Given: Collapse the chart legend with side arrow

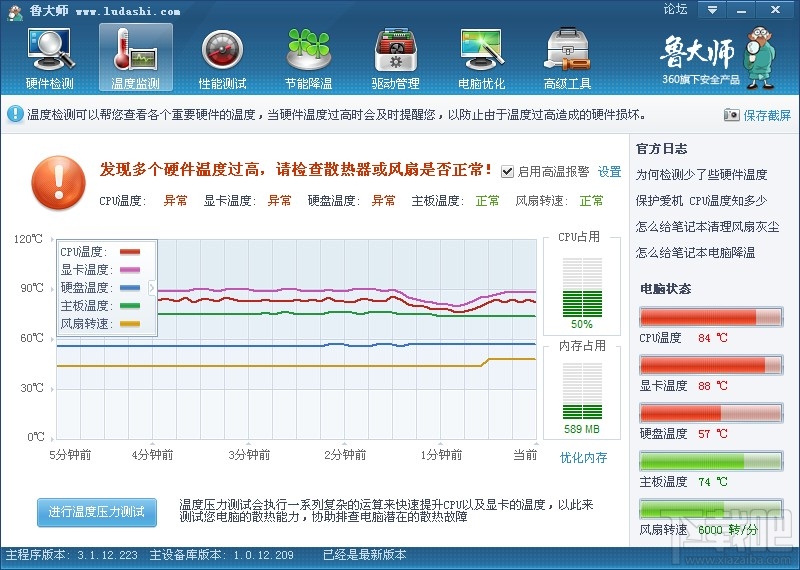Looking at the screenshot, I should (x=152, y=288).
